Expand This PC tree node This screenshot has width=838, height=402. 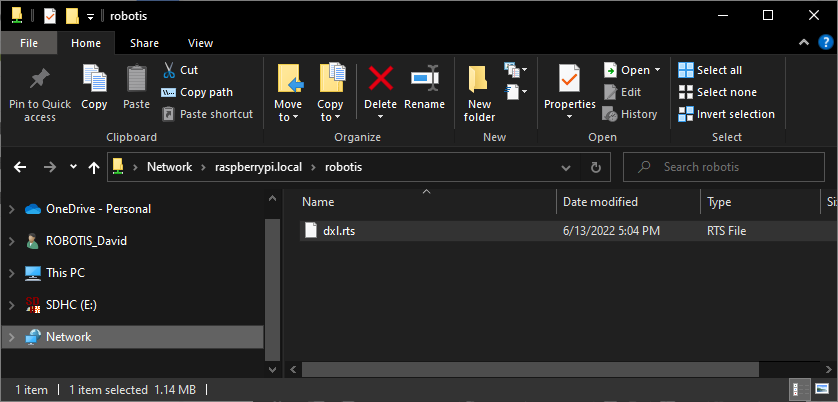pyautogui.click(x=11, y=273)
